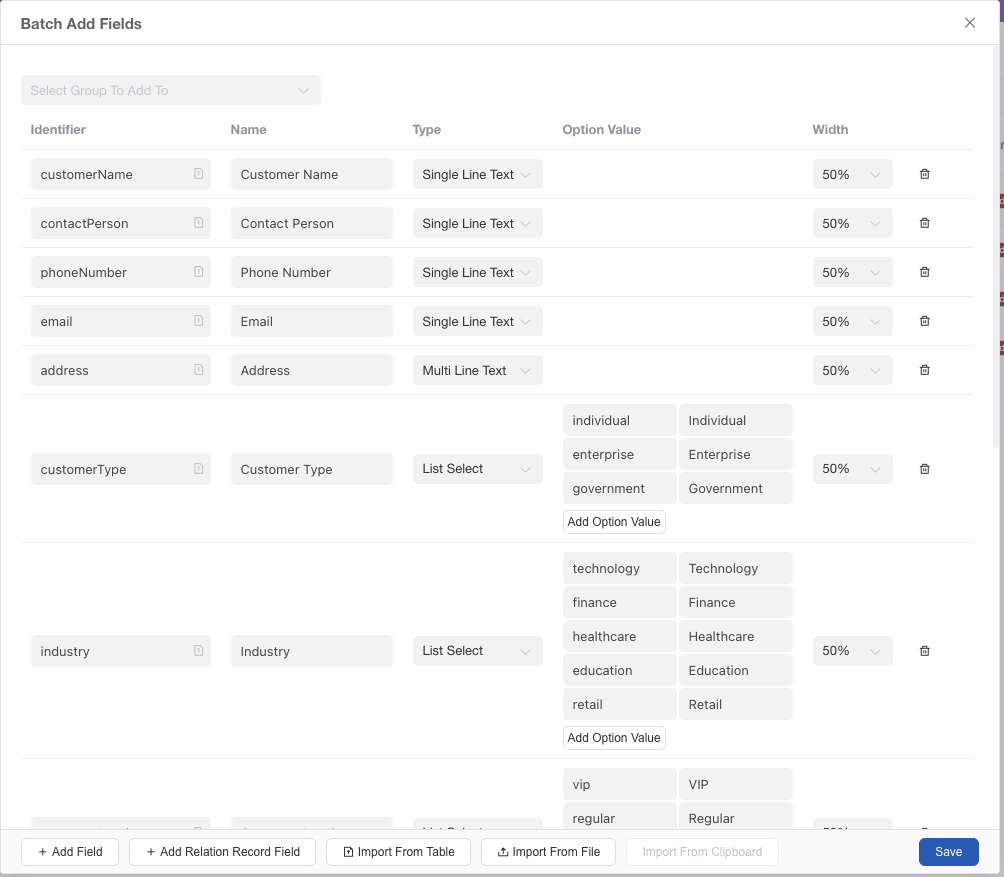Delete the email field row

pos(924,321)
